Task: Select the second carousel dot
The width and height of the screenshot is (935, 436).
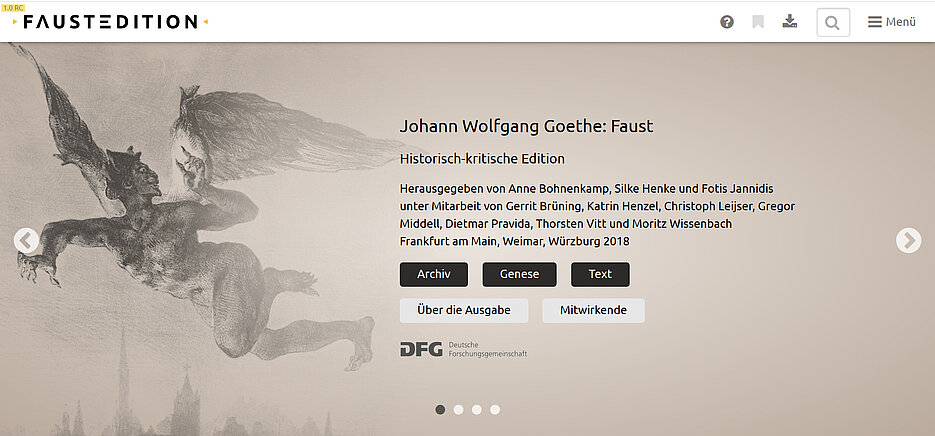Action: [458, 410]
